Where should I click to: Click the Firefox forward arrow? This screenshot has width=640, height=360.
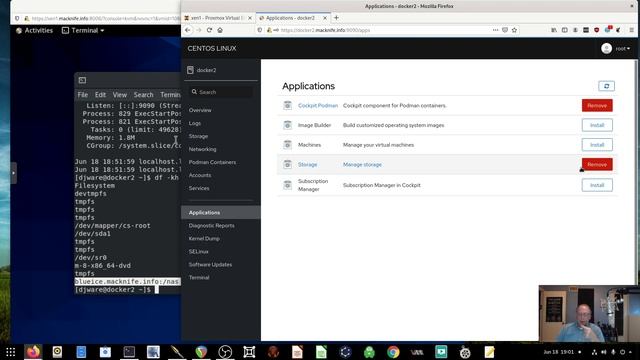click(199, 30)
